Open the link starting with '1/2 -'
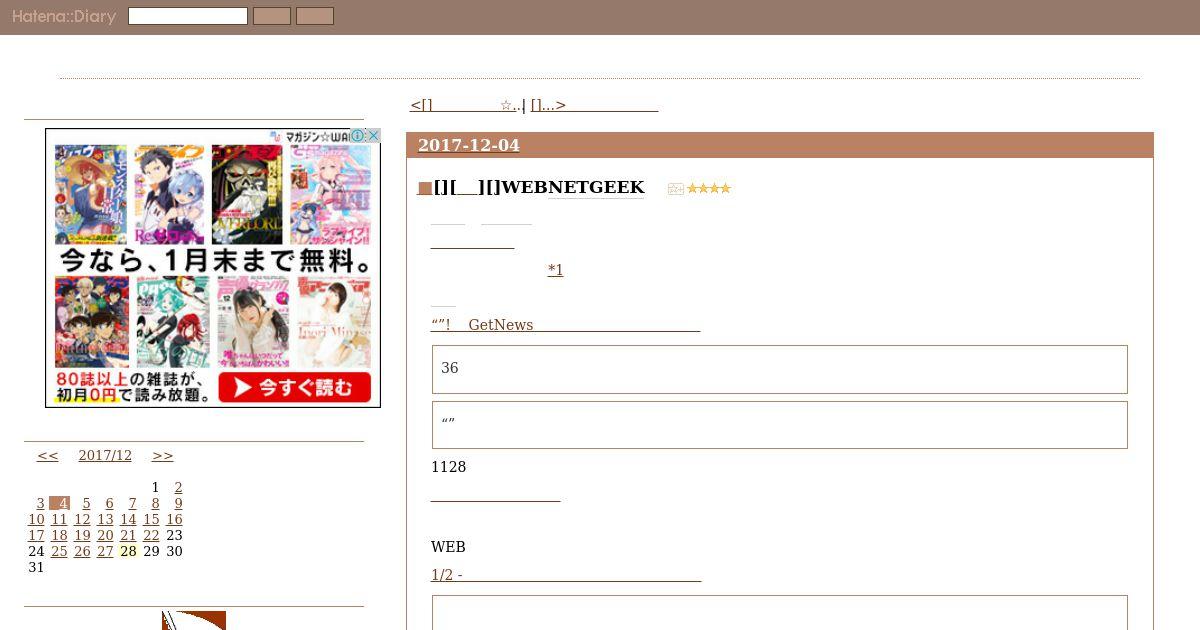 tap(566, 575)
